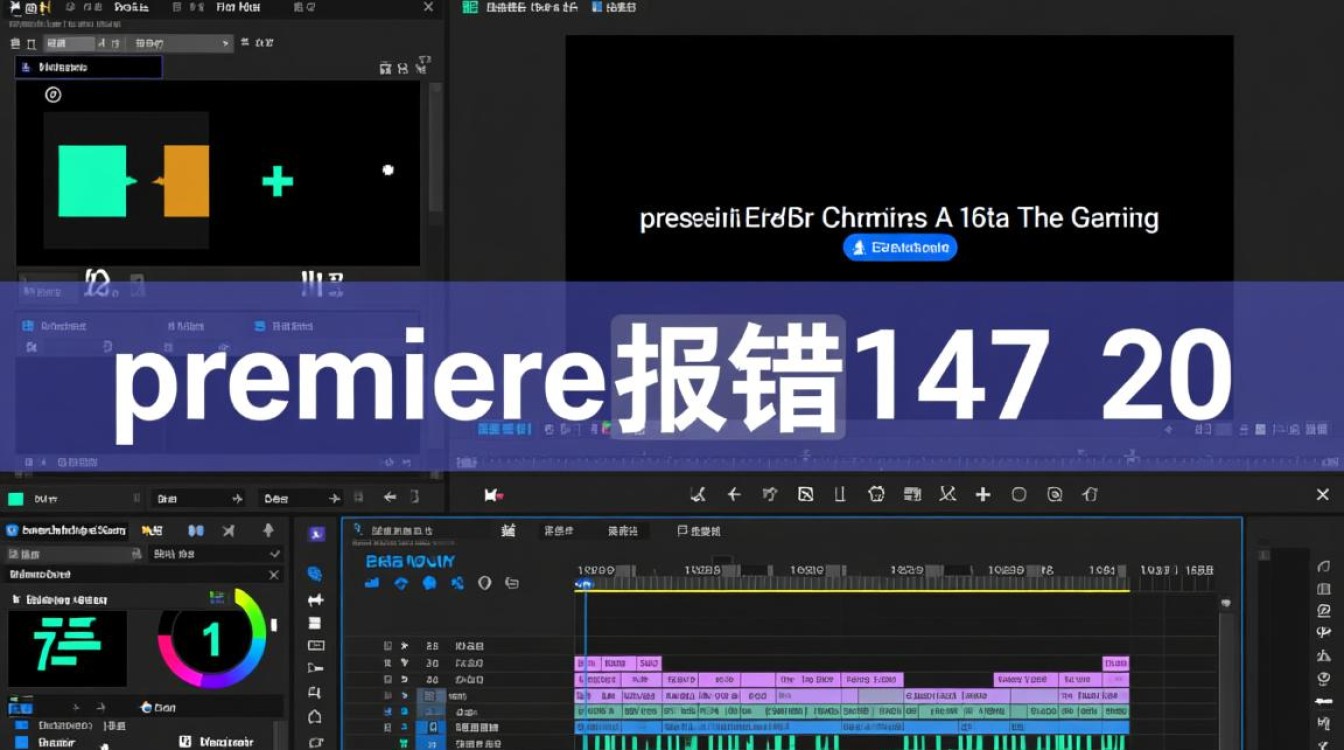Click the bent arrow icon ending the center toolbar
Screen dimensions: 1344x750
pos(1090,494)
